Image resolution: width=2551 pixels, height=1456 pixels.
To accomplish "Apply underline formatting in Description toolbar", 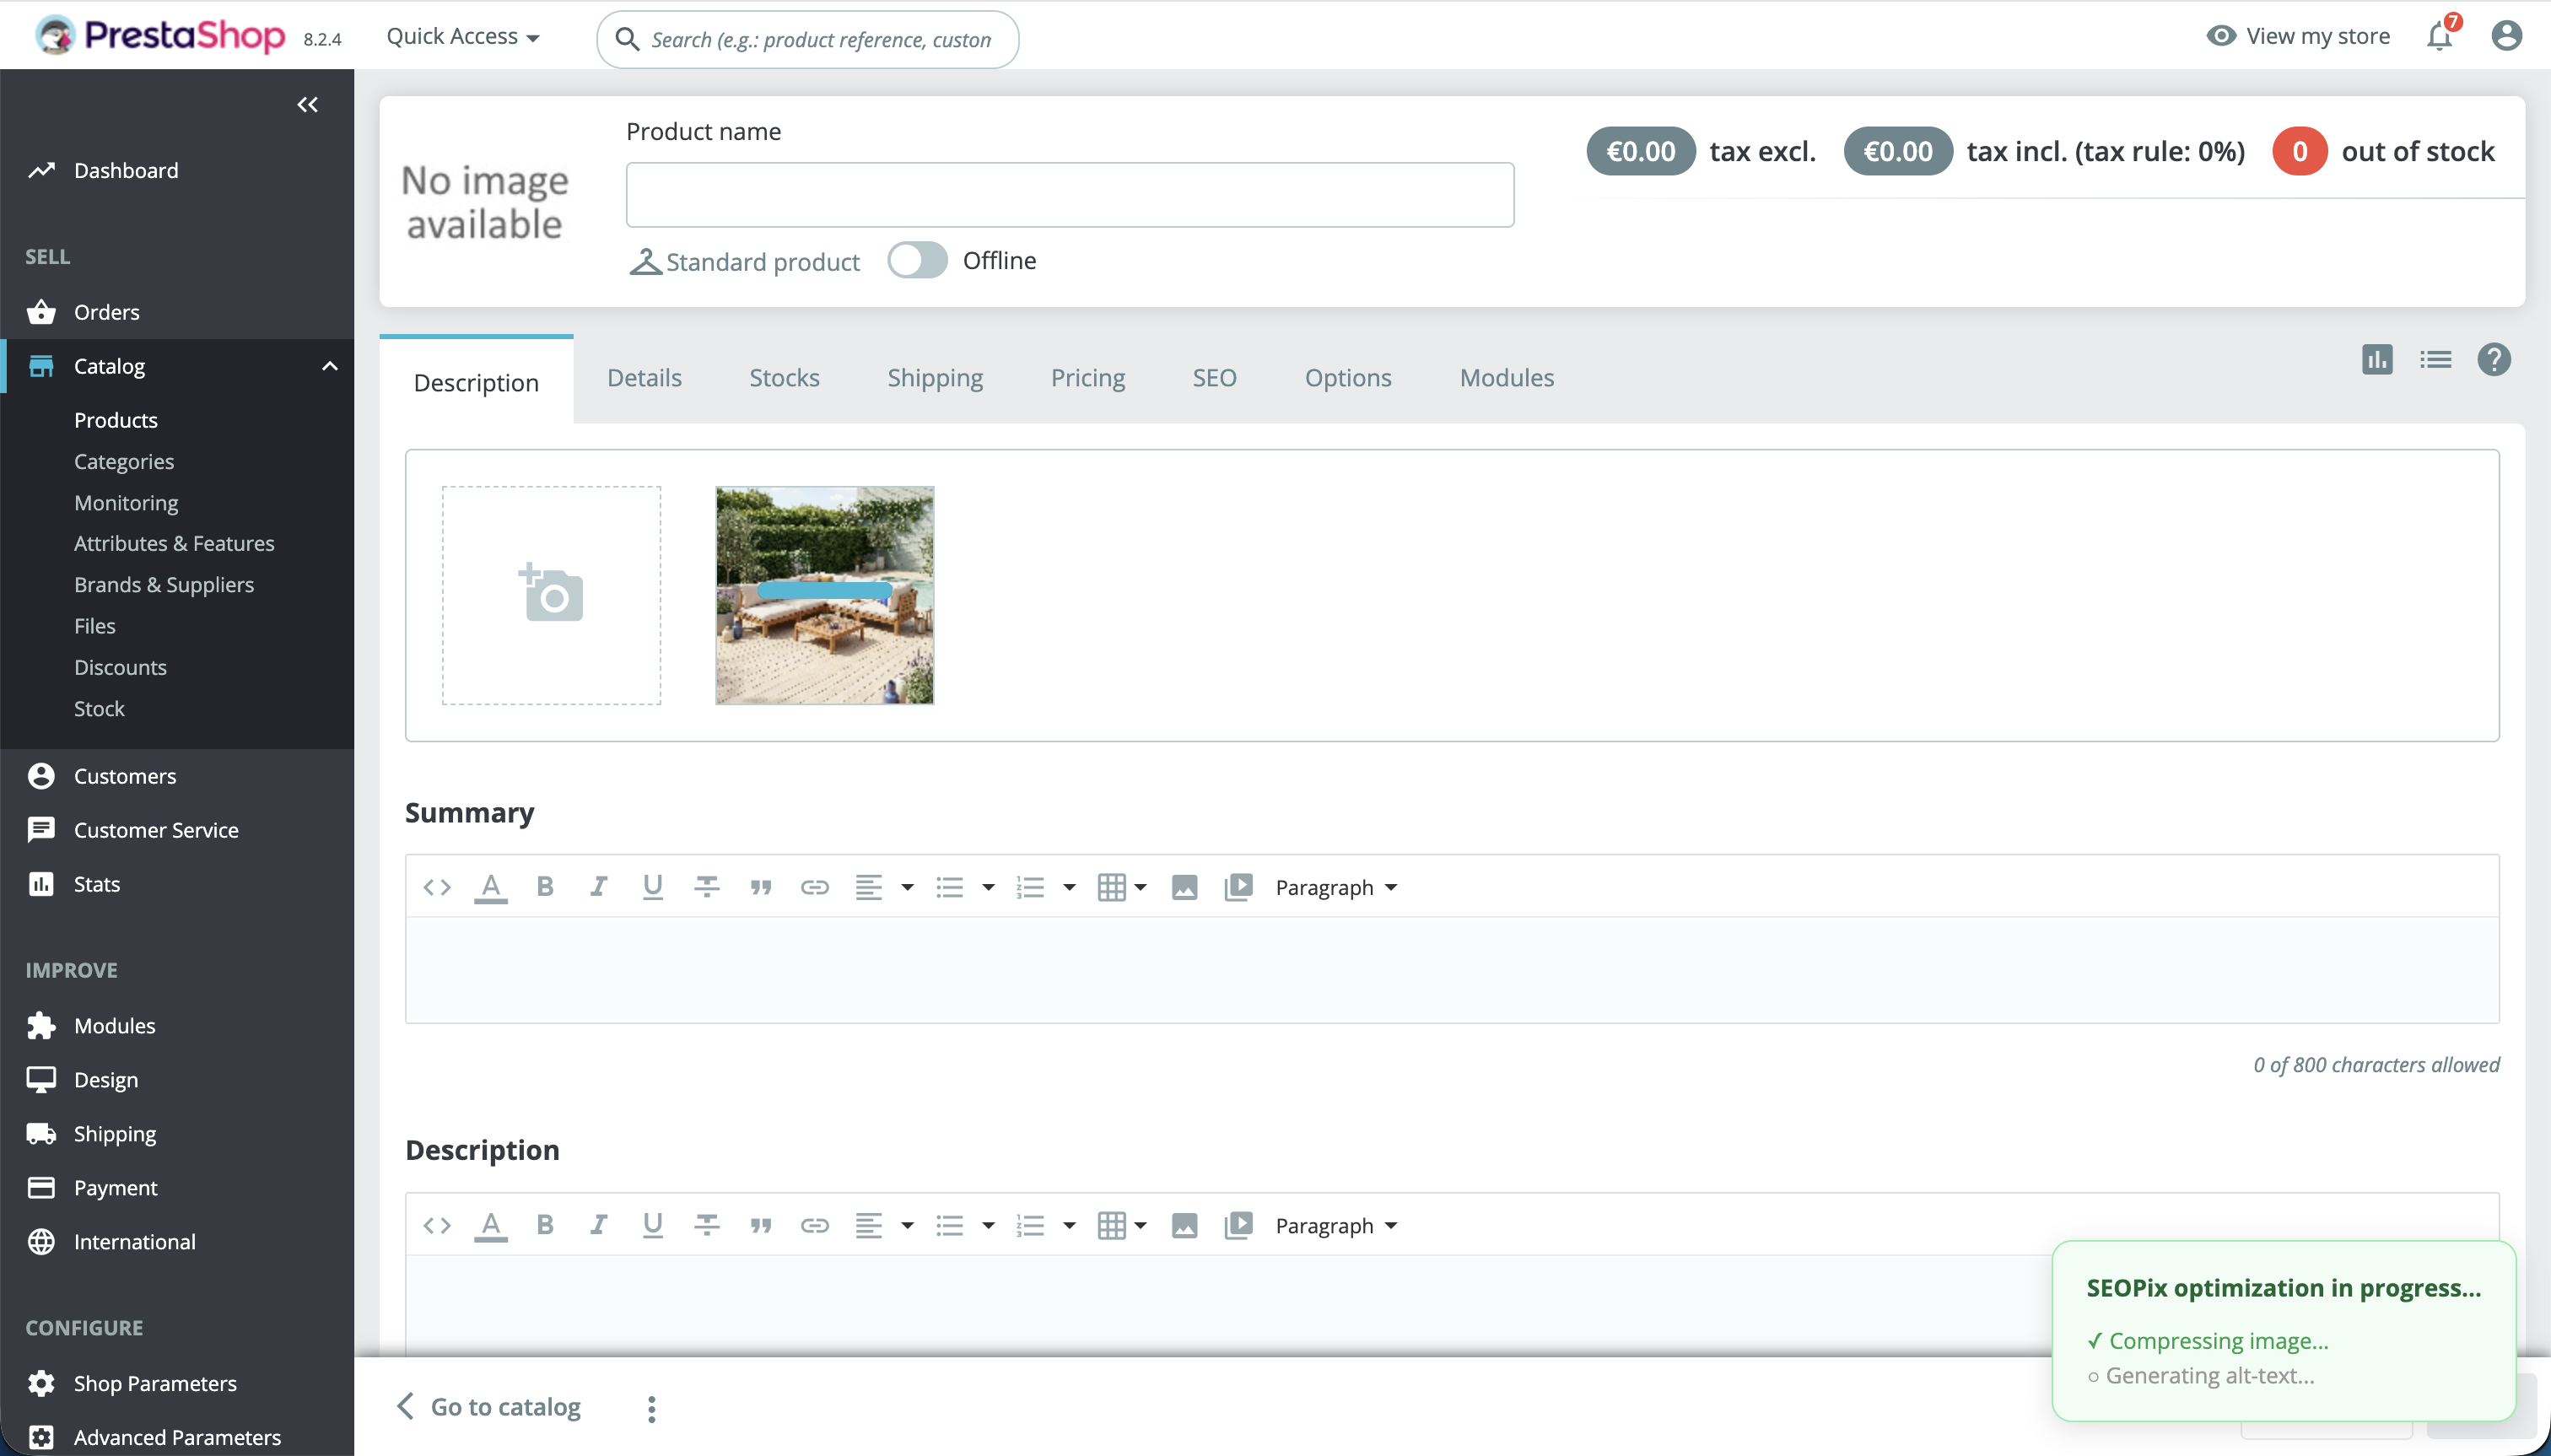I will (x=652, y=1225).
